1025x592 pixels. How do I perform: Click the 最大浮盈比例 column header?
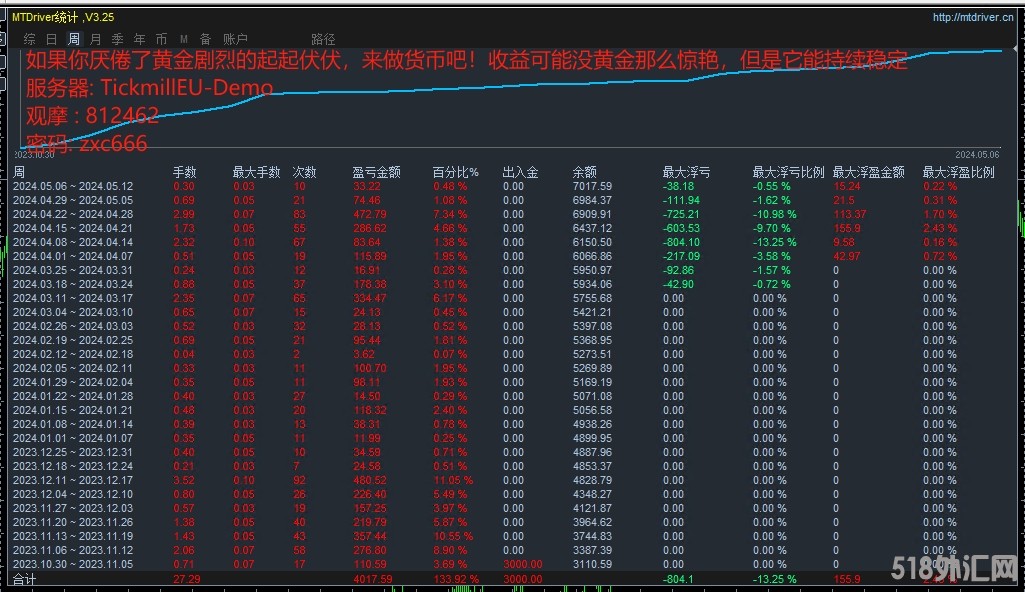[x=958, y=172]
